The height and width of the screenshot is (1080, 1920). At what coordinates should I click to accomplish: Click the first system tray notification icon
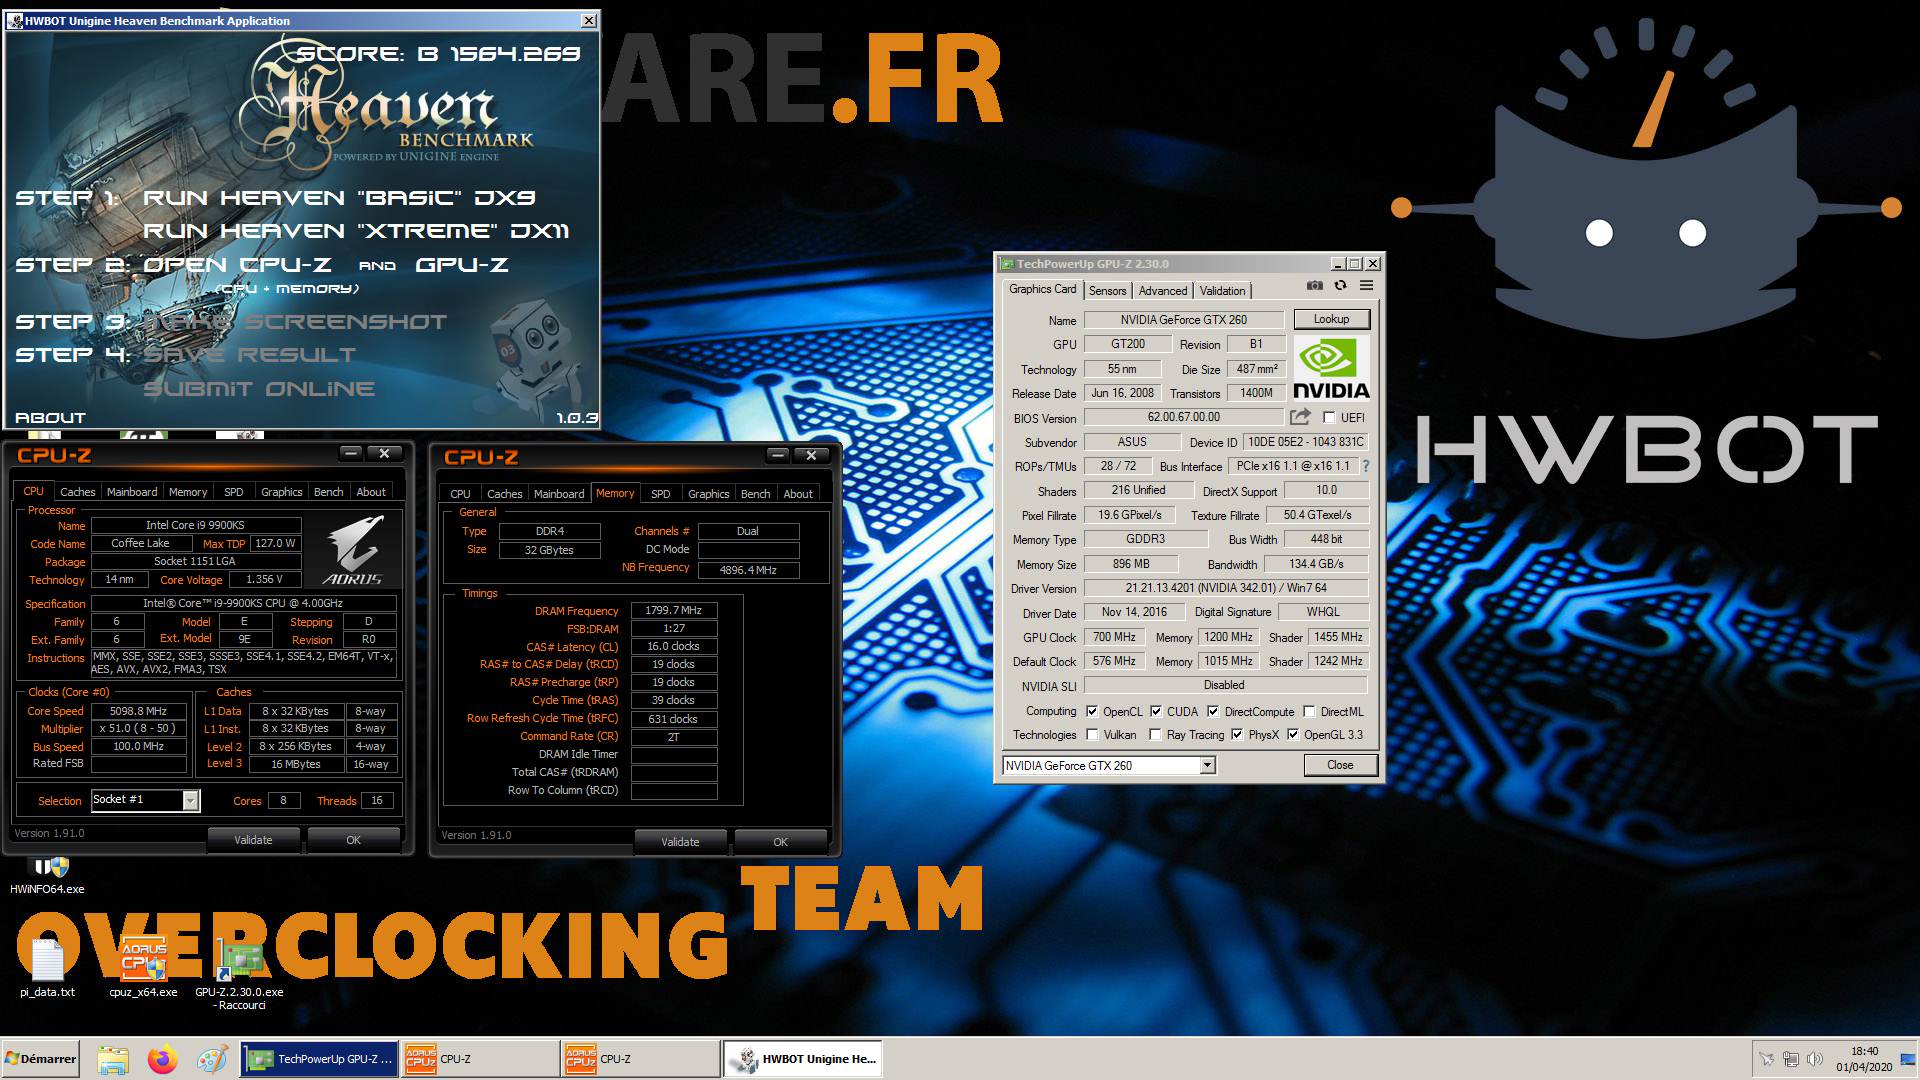point(1767,1059)
